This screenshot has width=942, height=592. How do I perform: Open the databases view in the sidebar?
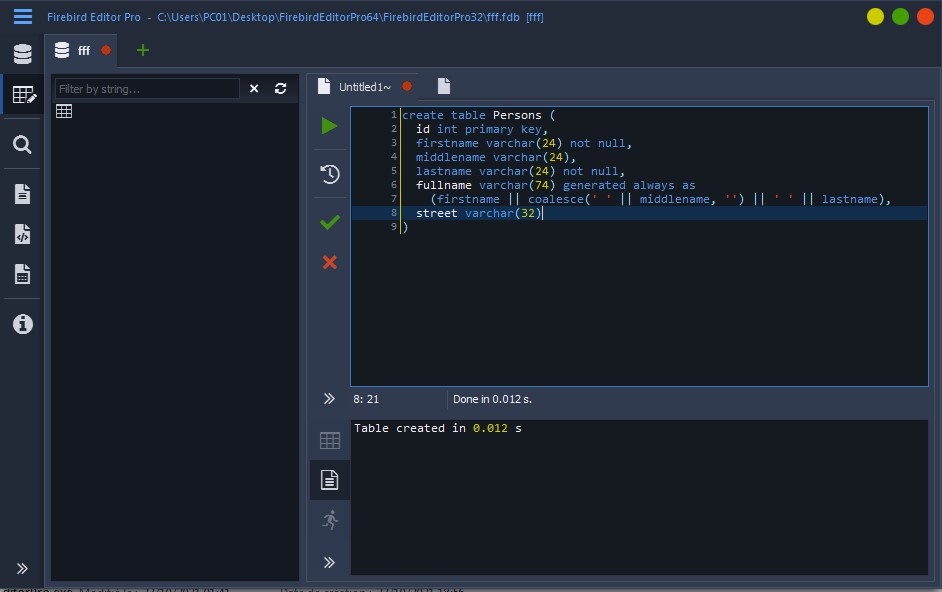tap(23, 54)
